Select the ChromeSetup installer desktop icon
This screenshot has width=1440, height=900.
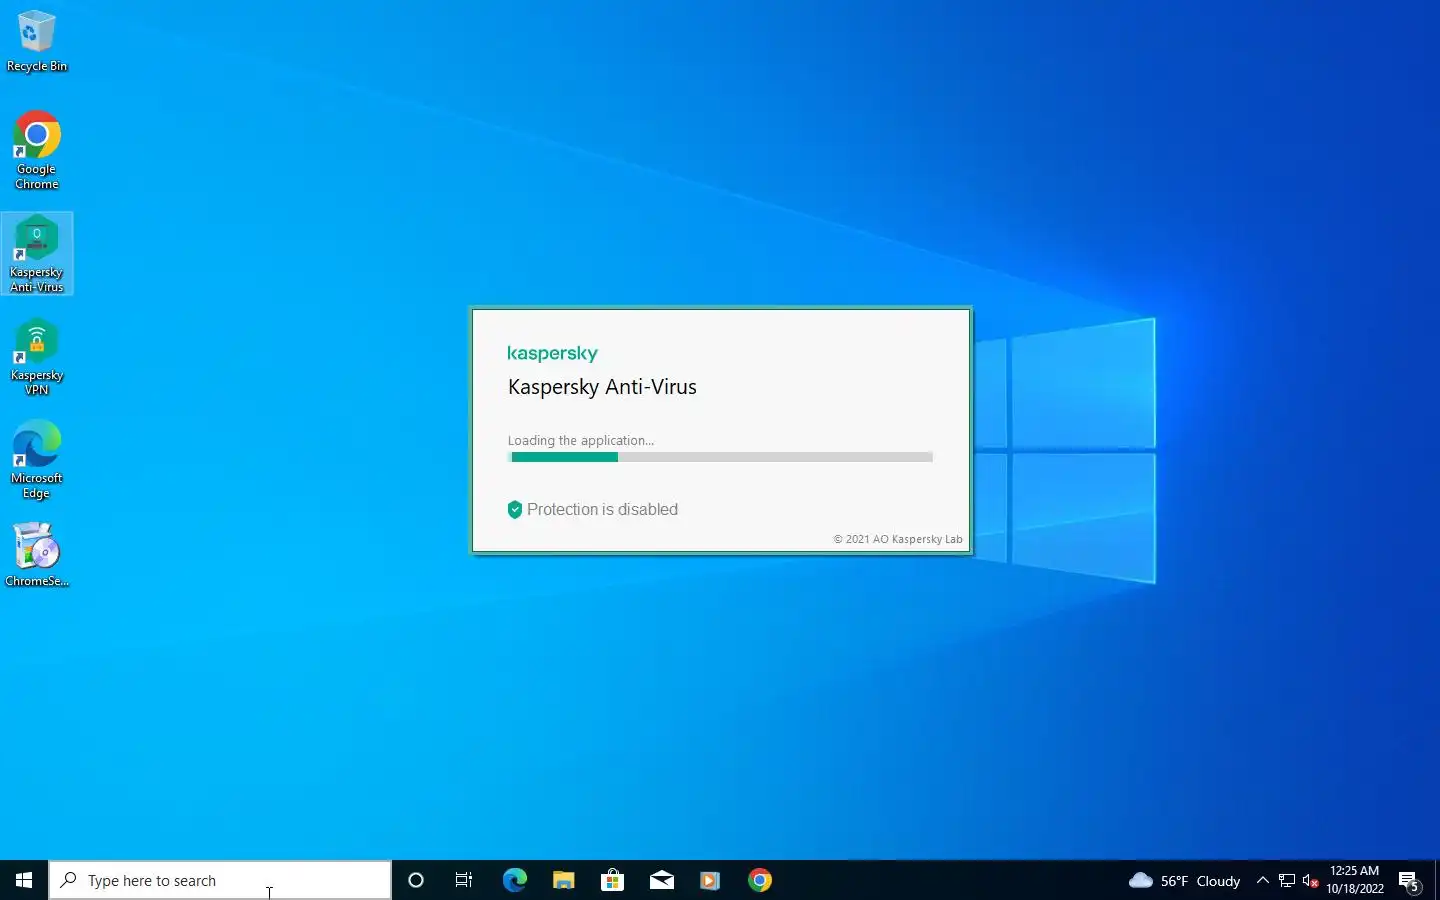(37, 555)
